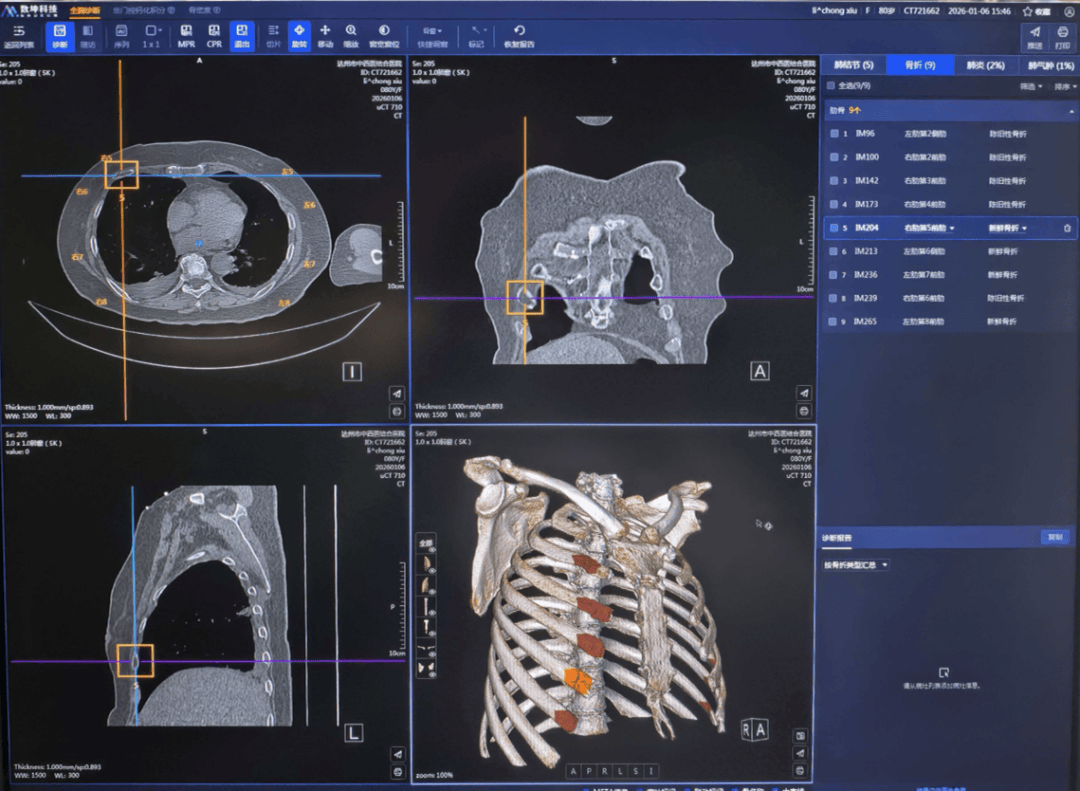Open the filter dropdown in fracture list
The image size is (1080, 791).
pyautogui.click(x=1030, y=86)
